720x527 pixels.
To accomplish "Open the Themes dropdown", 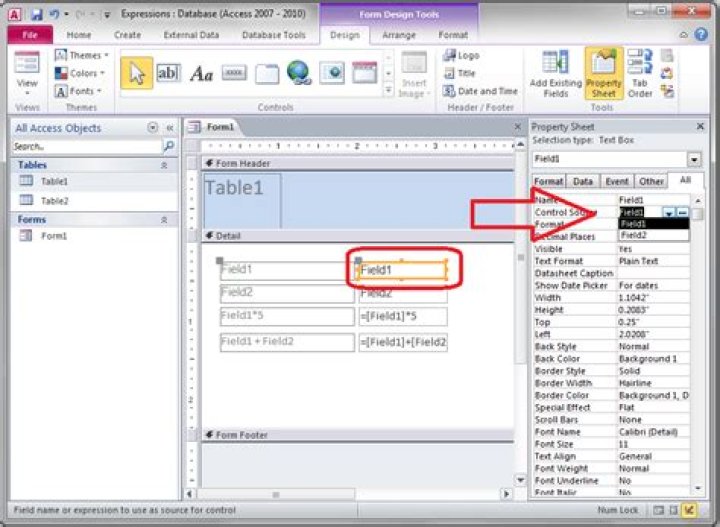I will [83, 56].
